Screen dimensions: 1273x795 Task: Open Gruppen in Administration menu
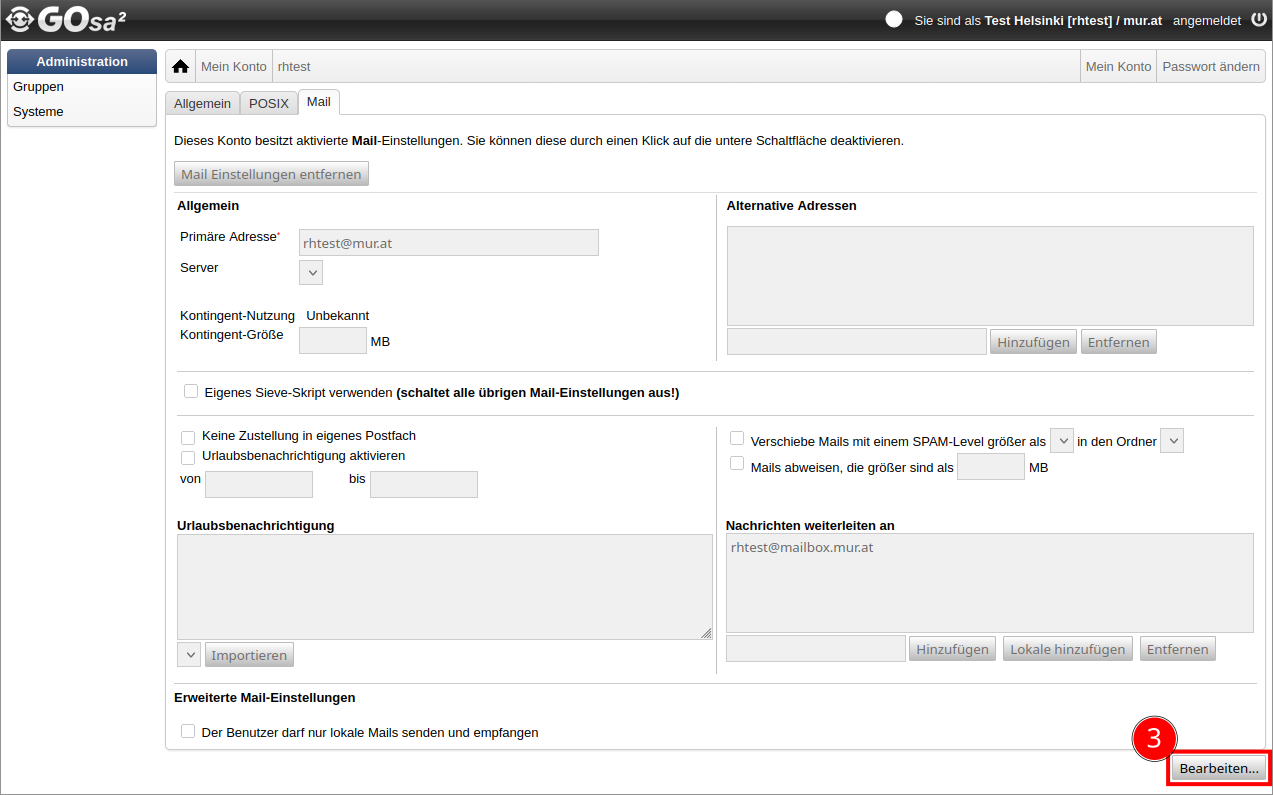pos(39,87)
